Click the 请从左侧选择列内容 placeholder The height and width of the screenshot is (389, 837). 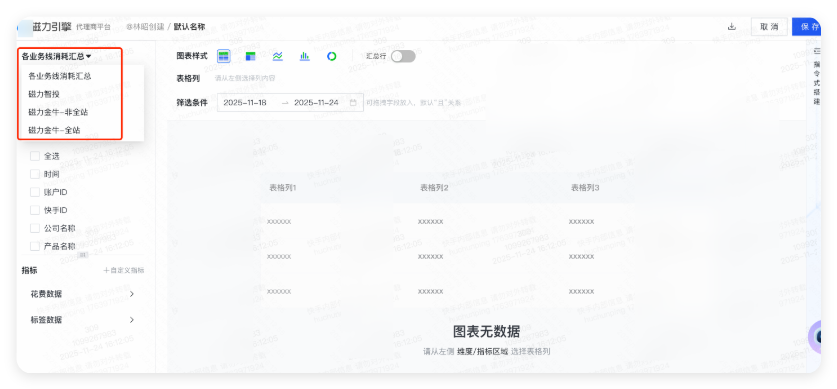[245, 78]
